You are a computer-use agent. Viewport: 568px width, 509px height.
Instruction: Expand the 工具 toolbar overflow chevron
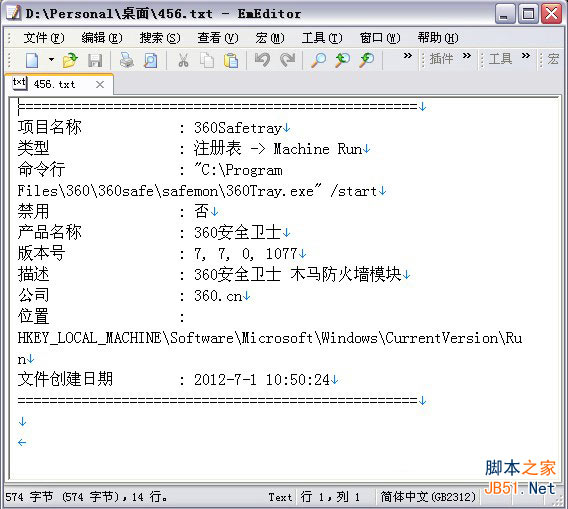coord(526,56)
